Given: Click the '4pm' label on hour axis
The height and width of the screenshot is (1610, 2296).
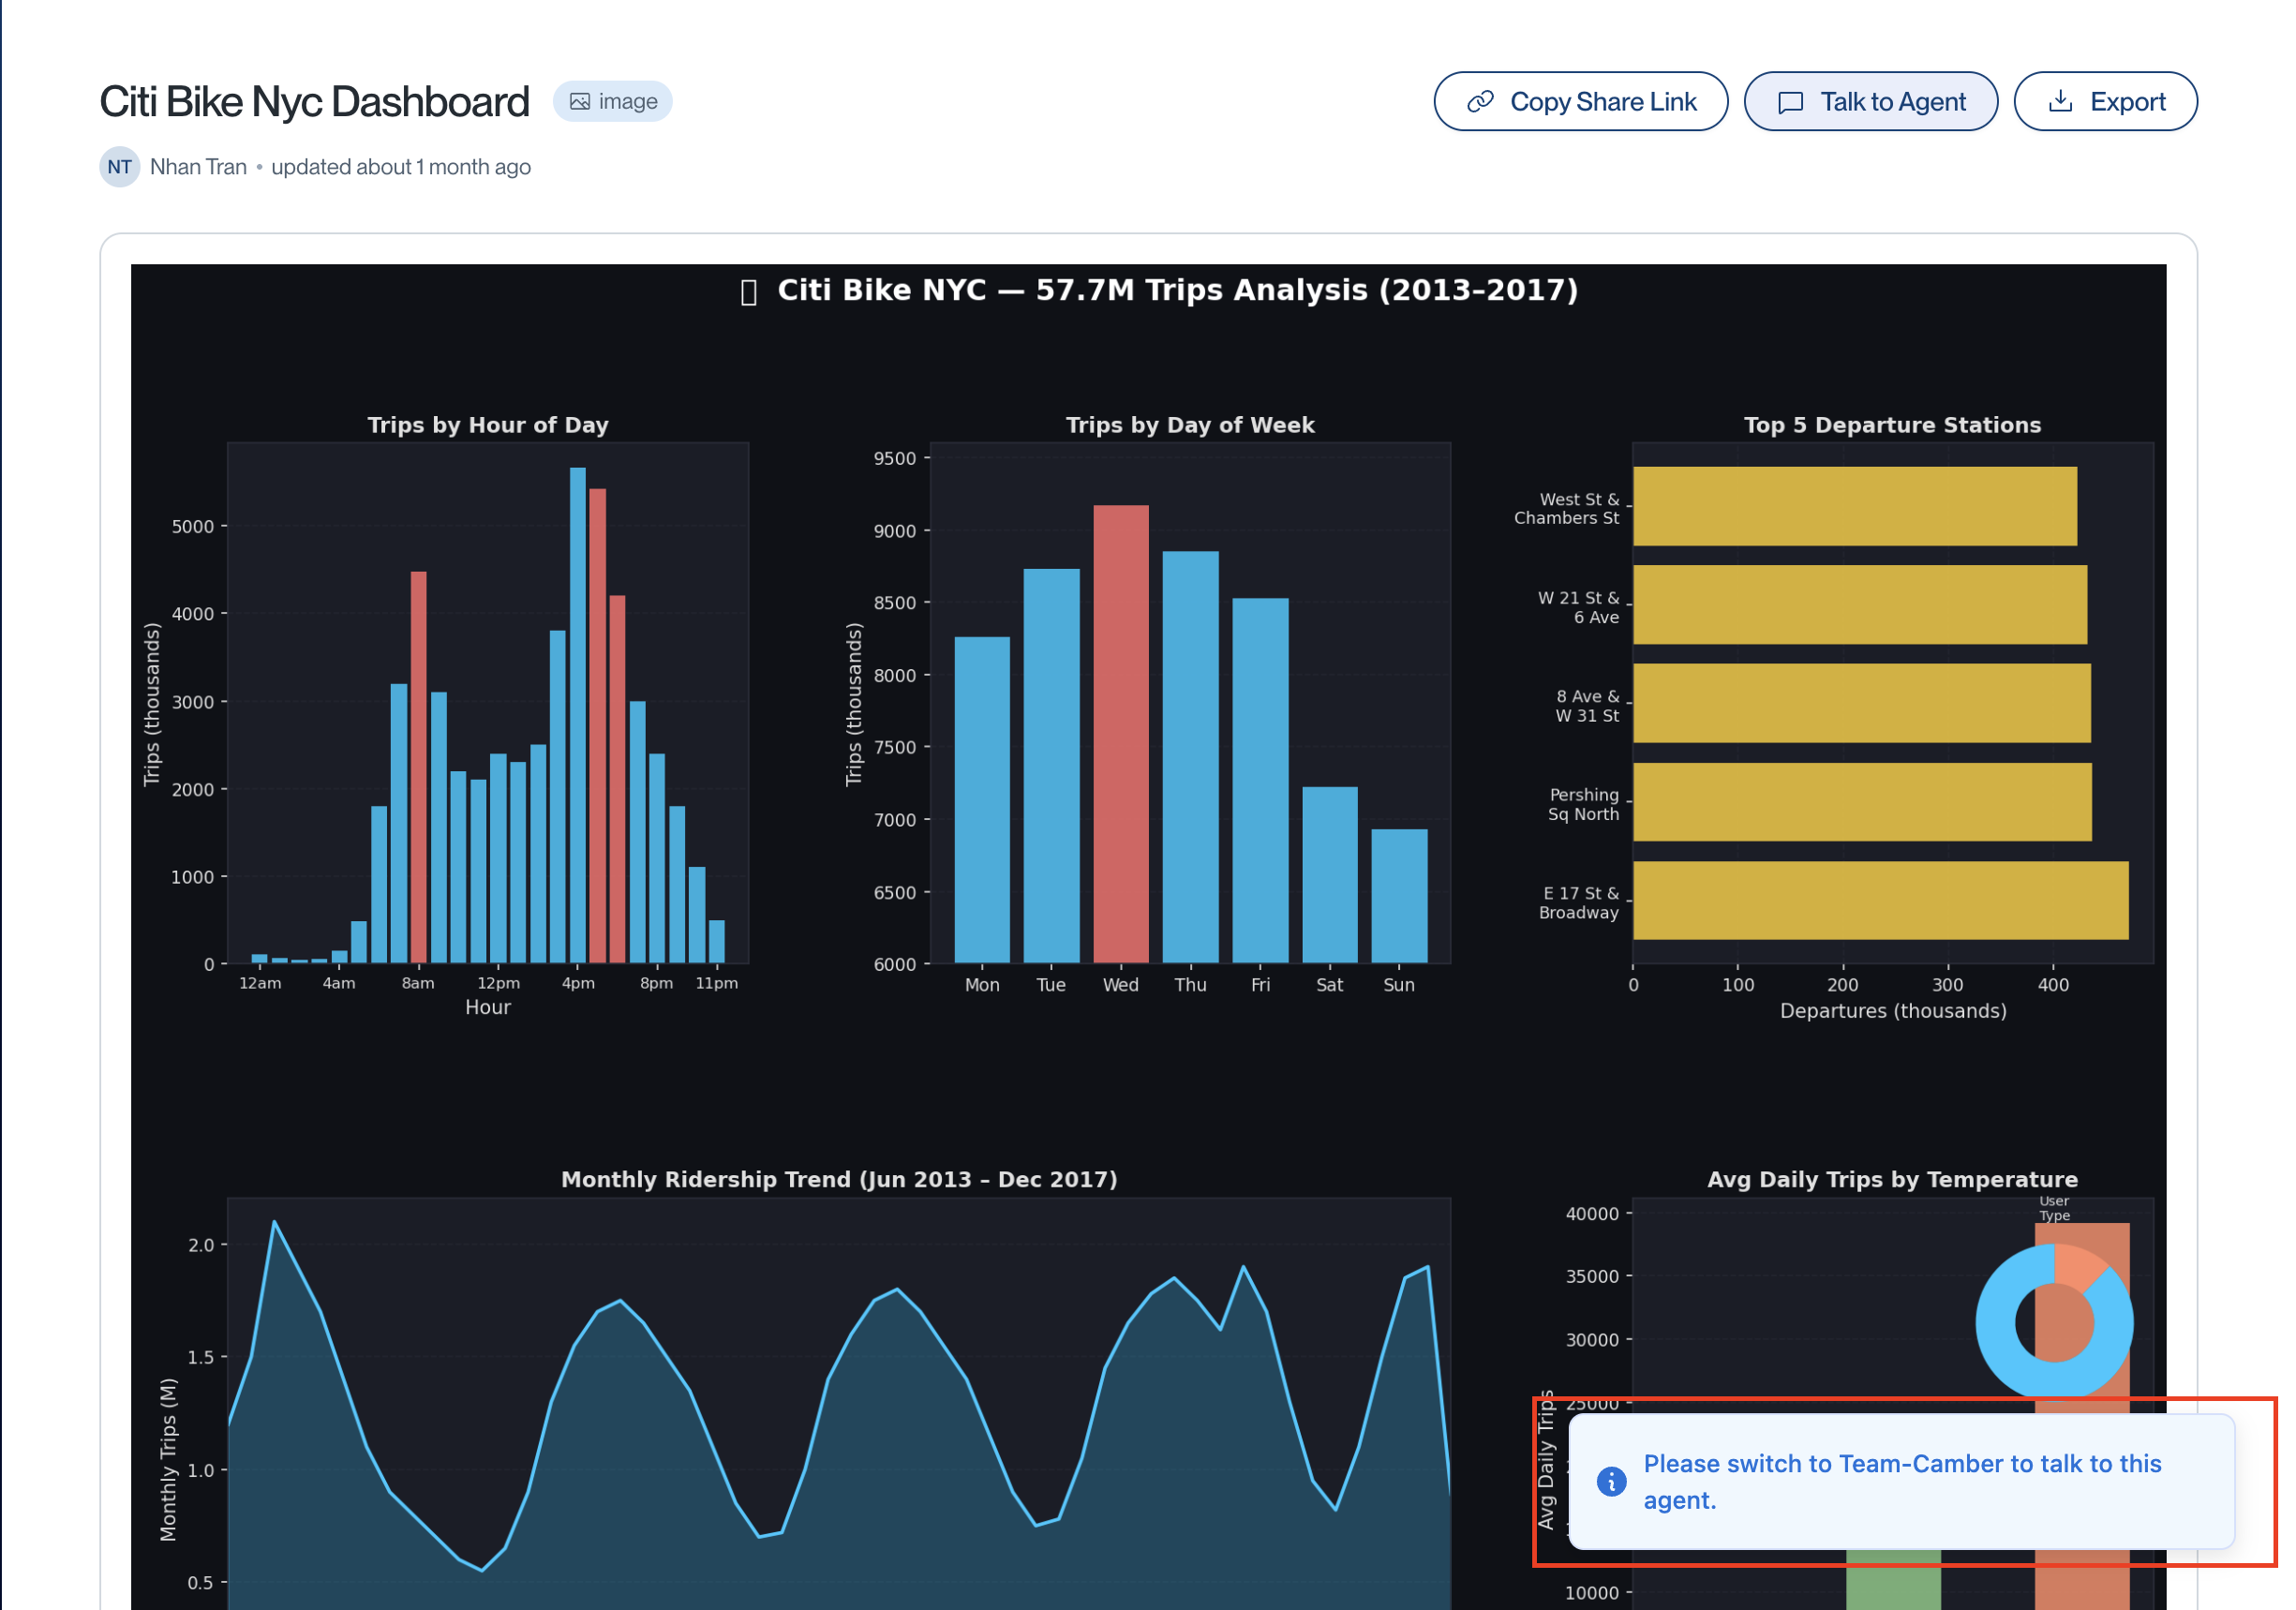Looking at the screenshot, I should pyautogui.click(x=578, y=983).
